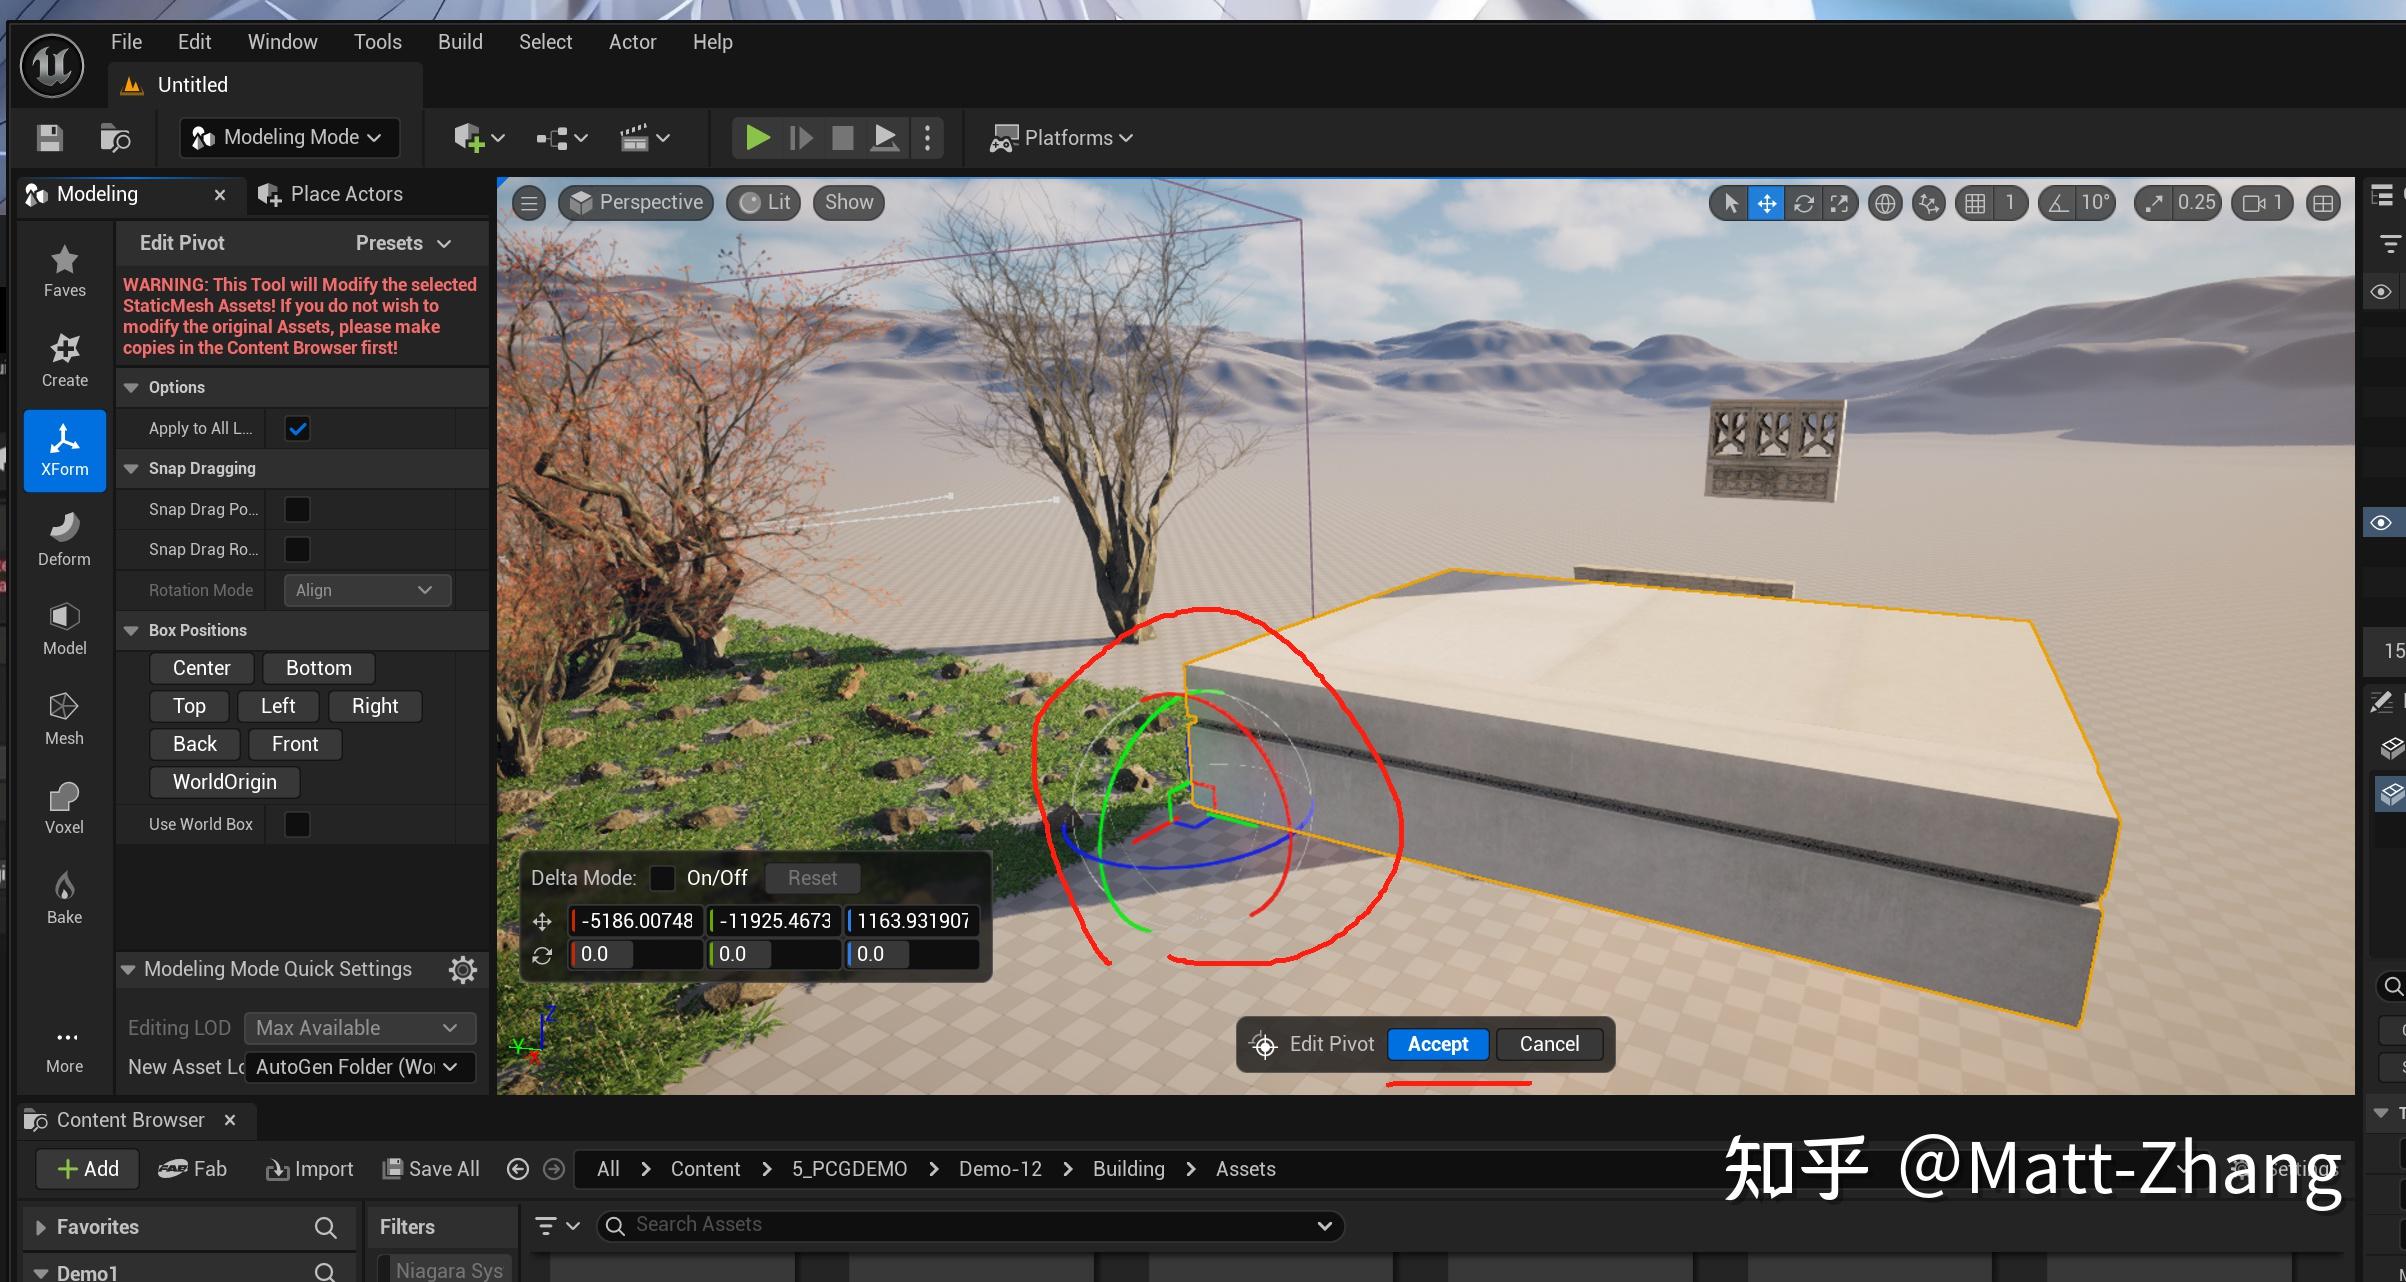
Task: Click the green Play button
Action: [x=758, y=138]
